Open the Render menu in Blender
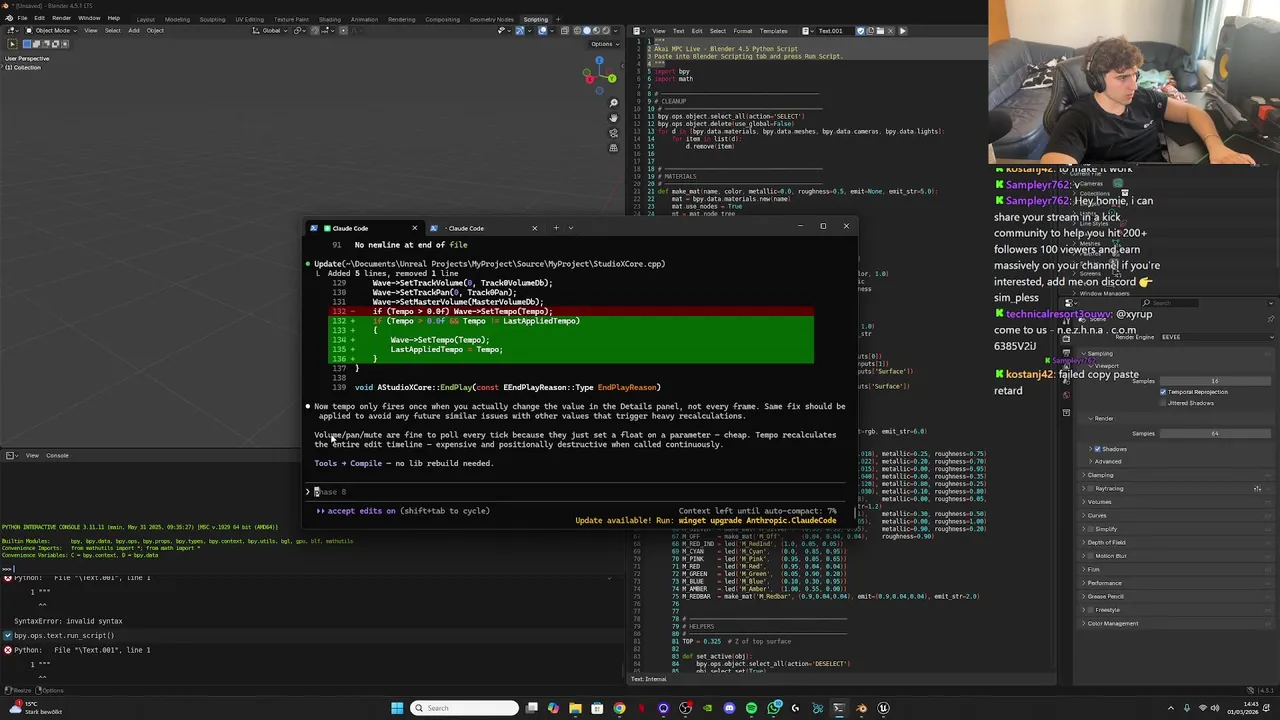Image resolution: width=1280 pixels, height=720 pixels. coord(61,18)
